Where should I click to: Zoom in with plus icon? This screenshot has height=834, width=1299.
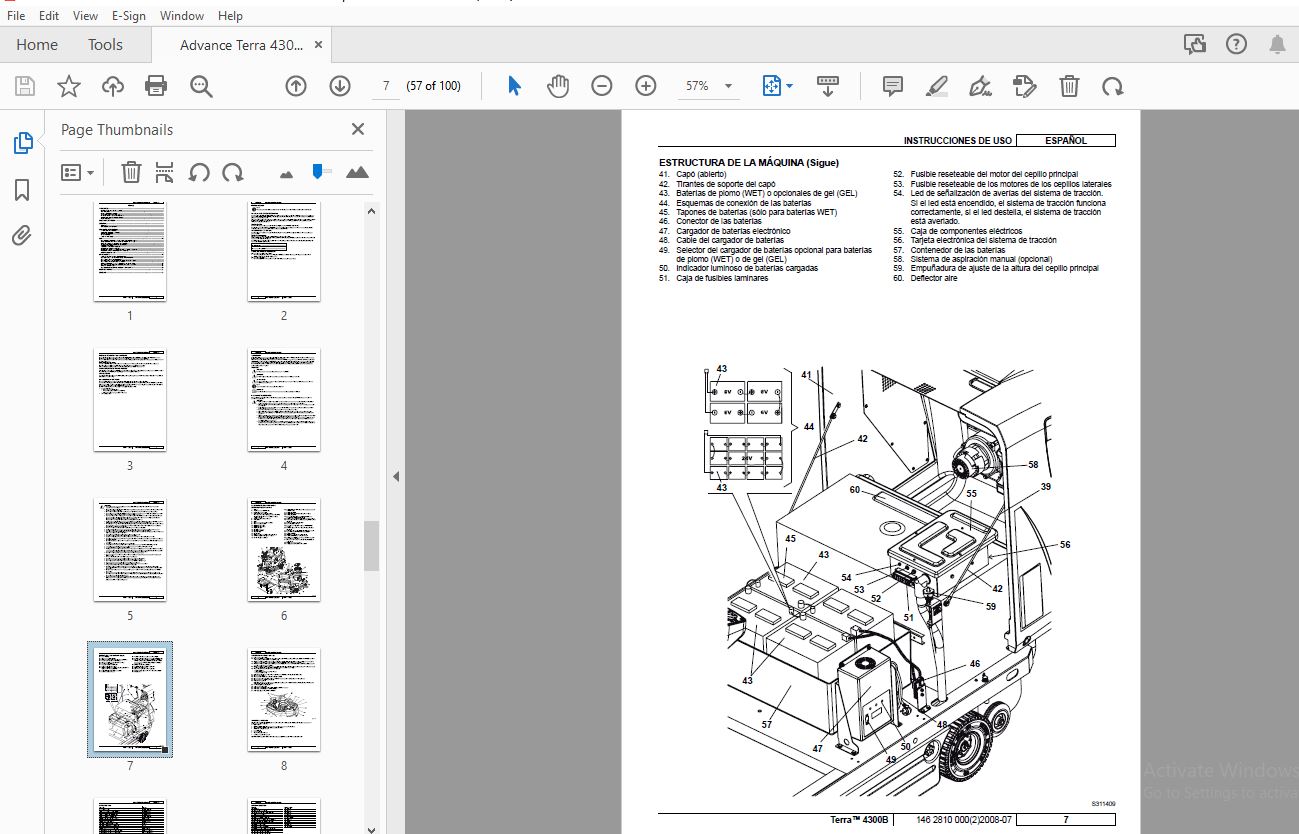pos(646,86)
